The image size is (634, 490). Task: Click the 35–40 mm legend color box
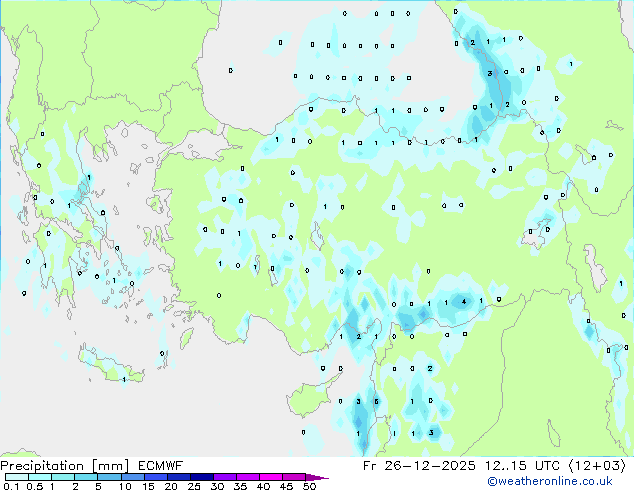click(x=248, y=477)
